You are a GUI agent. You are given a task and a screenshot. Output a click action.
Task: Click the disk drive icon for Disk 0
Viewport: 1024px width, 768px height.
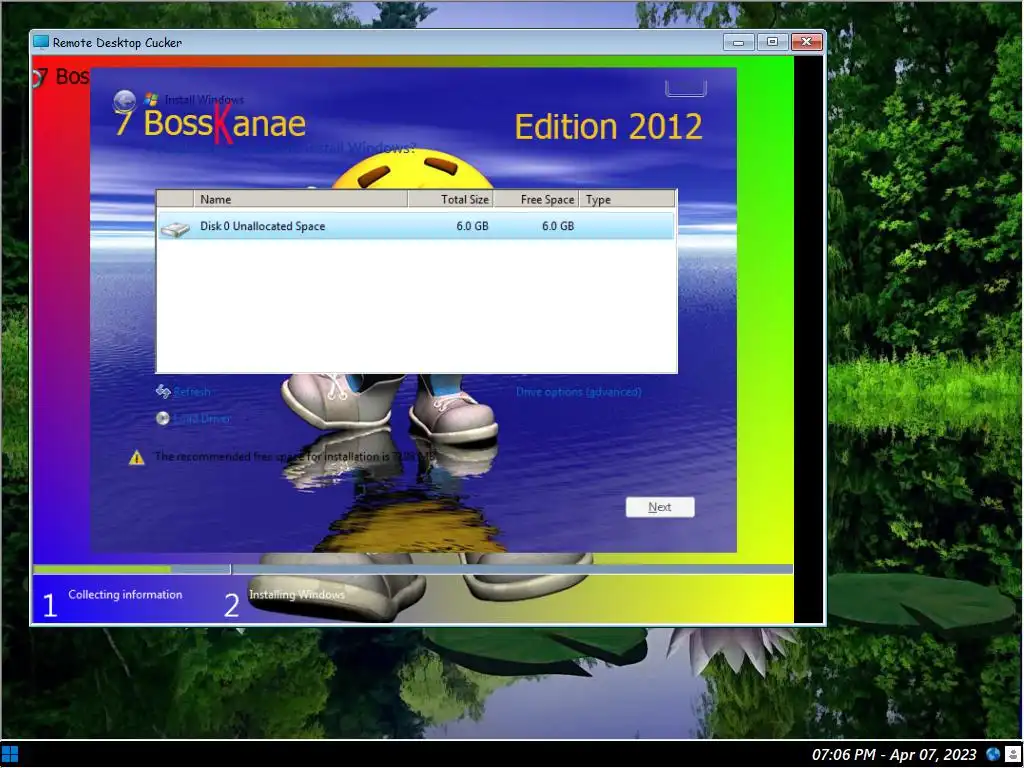[x=175, y=229]
